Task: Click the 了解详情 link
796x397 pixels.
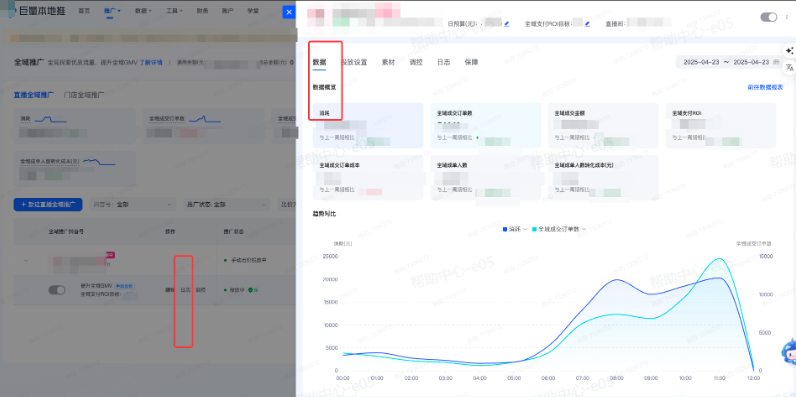Action: 151,62
